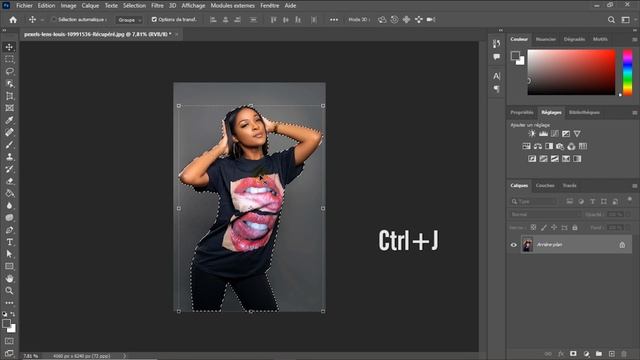The height and width of the screenshot is (360, 640).
Task: Switch to the Nuancier tab
Action: [x=546, y=40]
